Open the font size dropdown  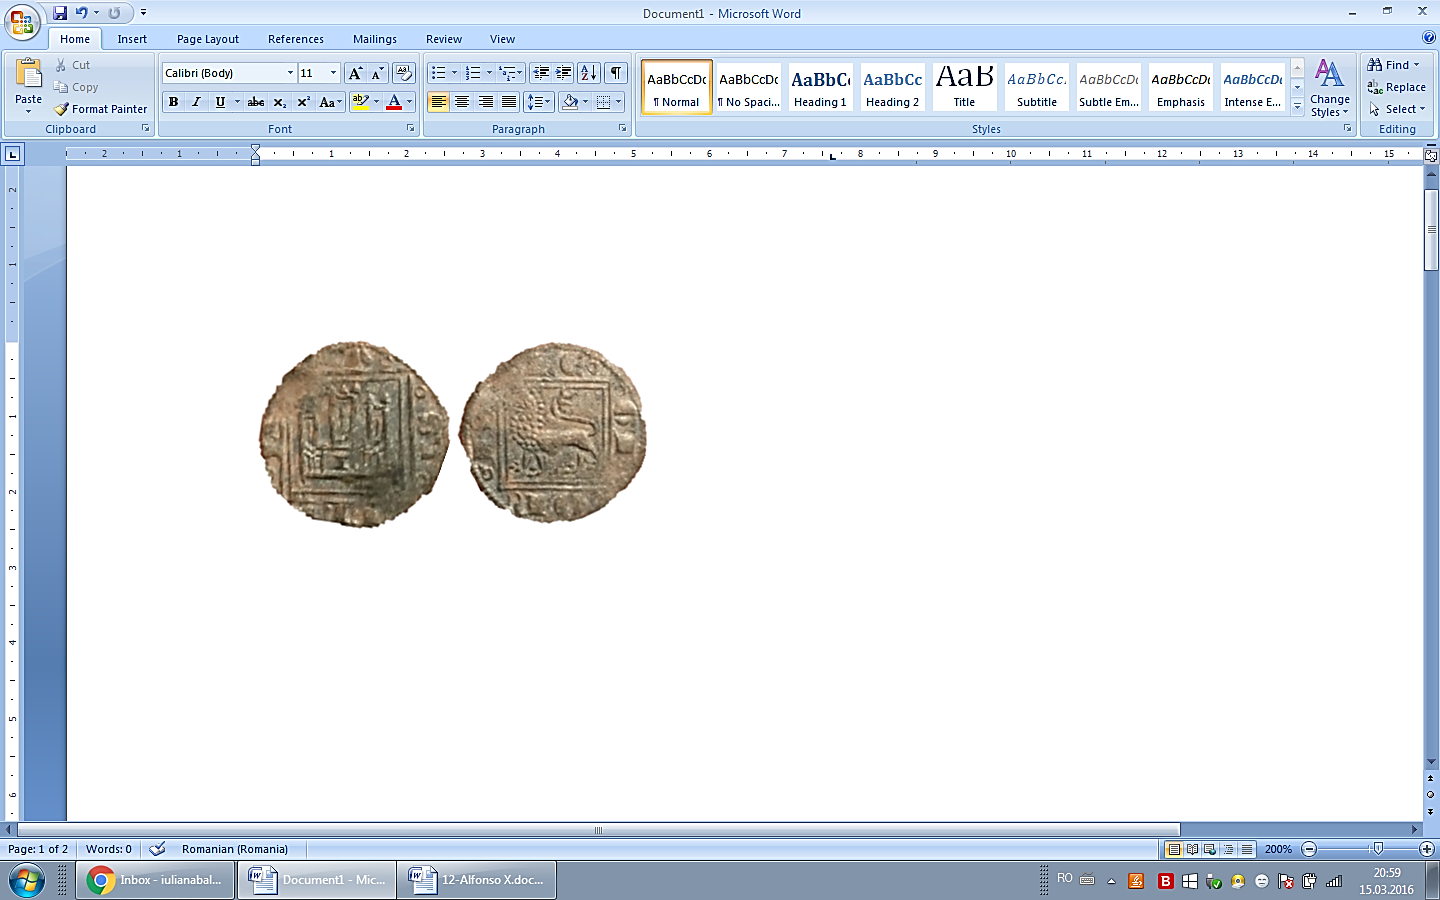333,72
